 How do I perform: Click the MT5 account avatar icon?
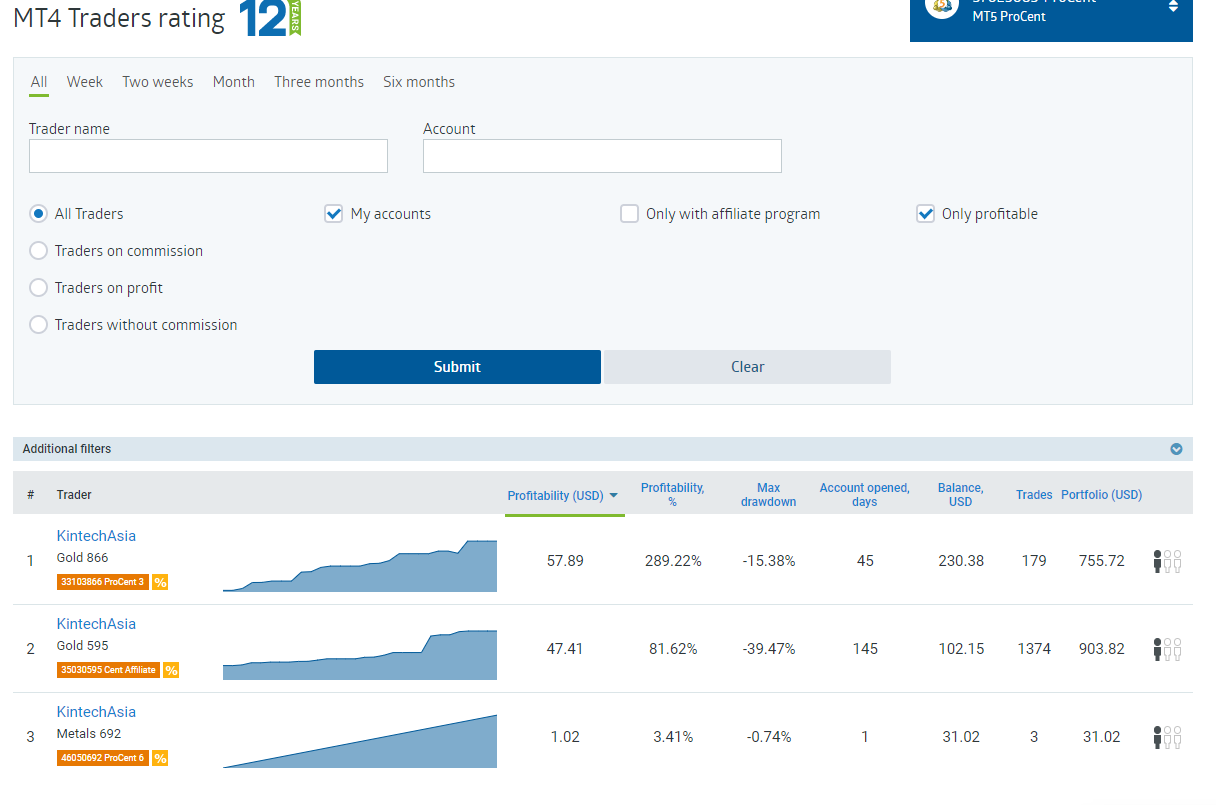coord(941,7)
